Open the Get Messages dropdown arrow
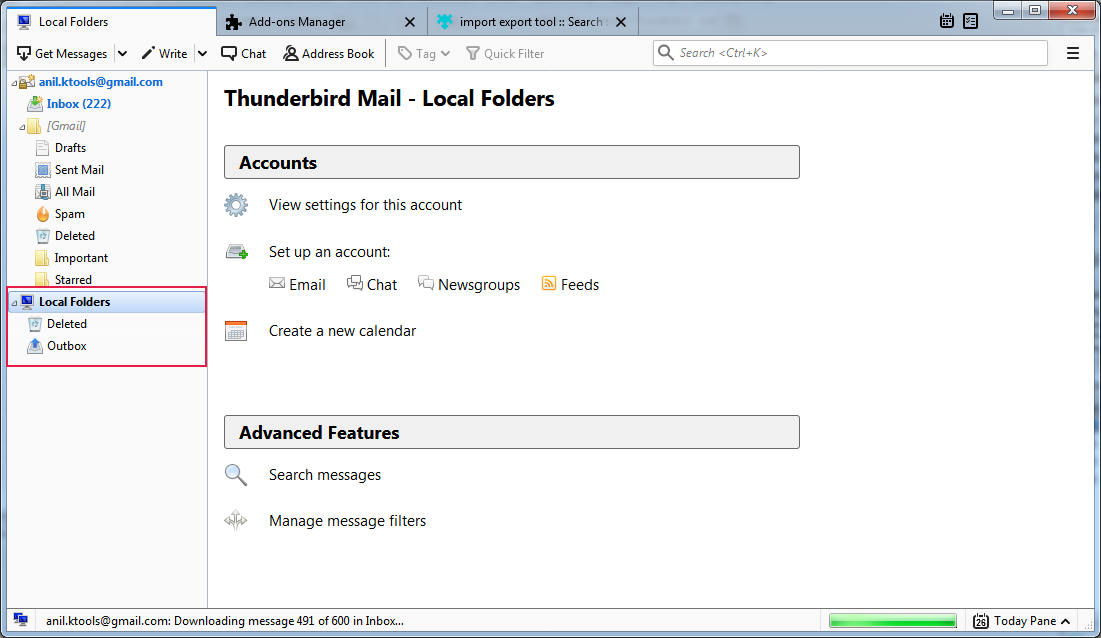The image size is (1101, 638). (x=122, y=53)
